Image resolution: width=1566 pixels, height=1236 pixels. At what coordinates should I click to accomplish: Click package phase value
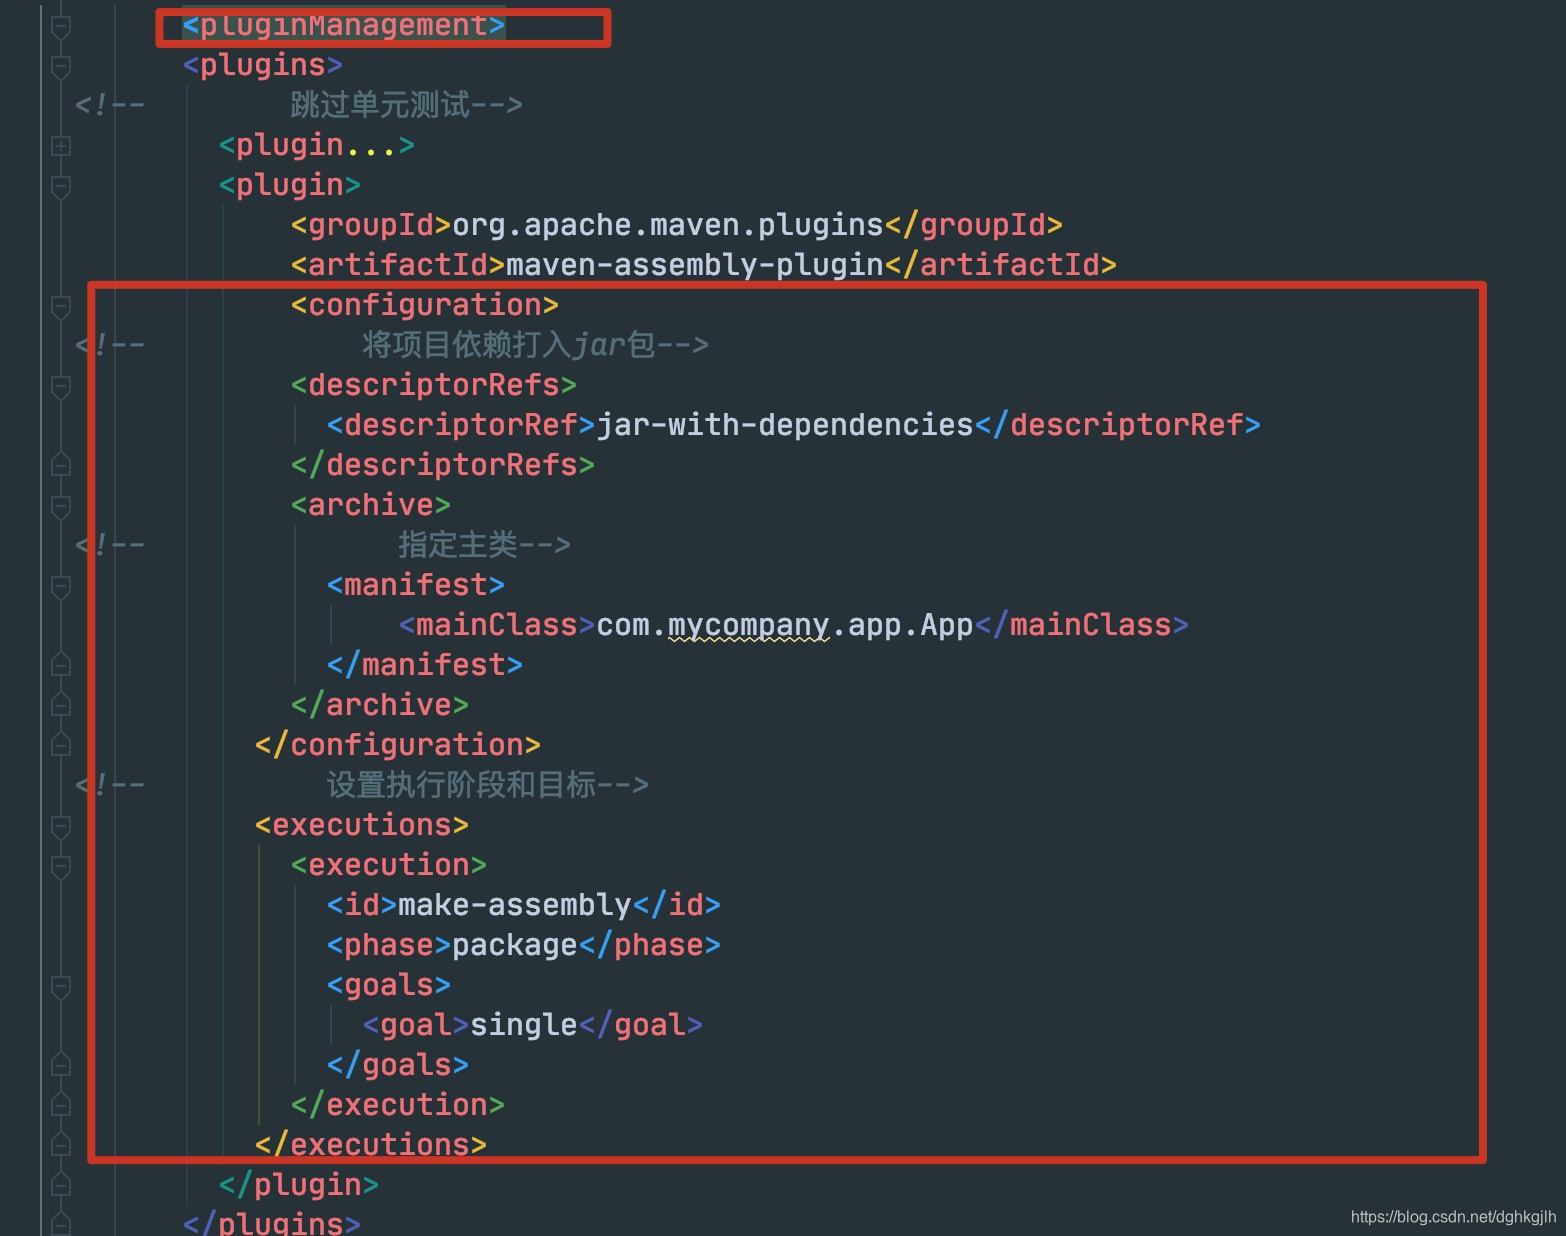pos(515,946)
